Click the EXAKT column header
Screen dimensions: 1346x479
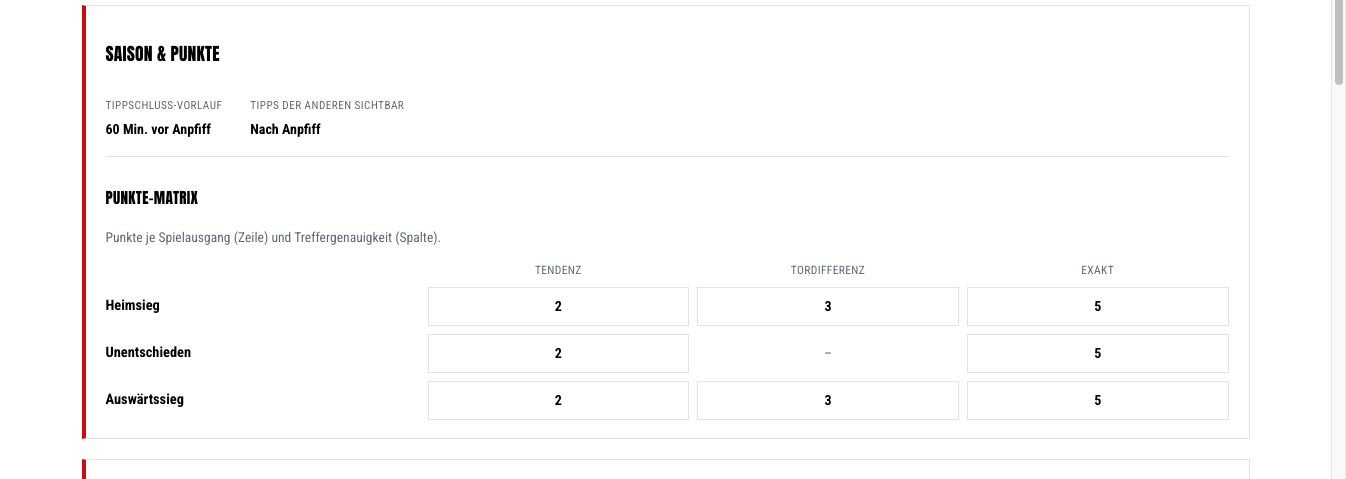tap(1098, 270)
